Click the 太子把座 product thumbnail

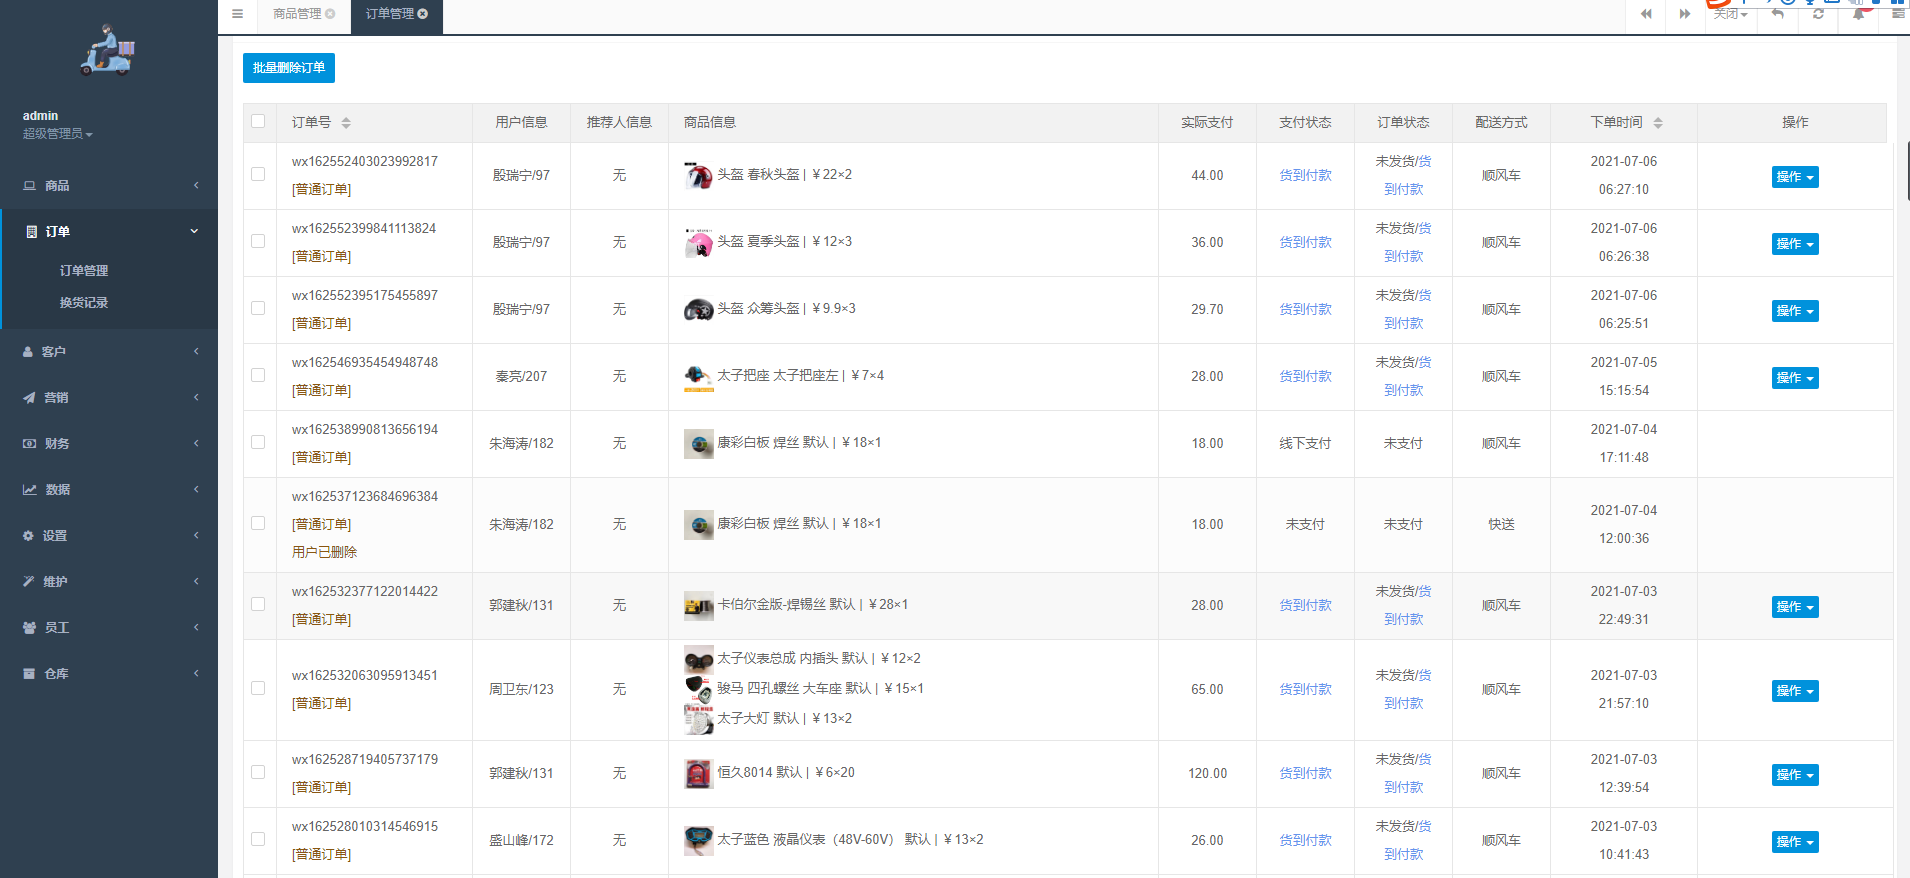[x=698, y=376]
